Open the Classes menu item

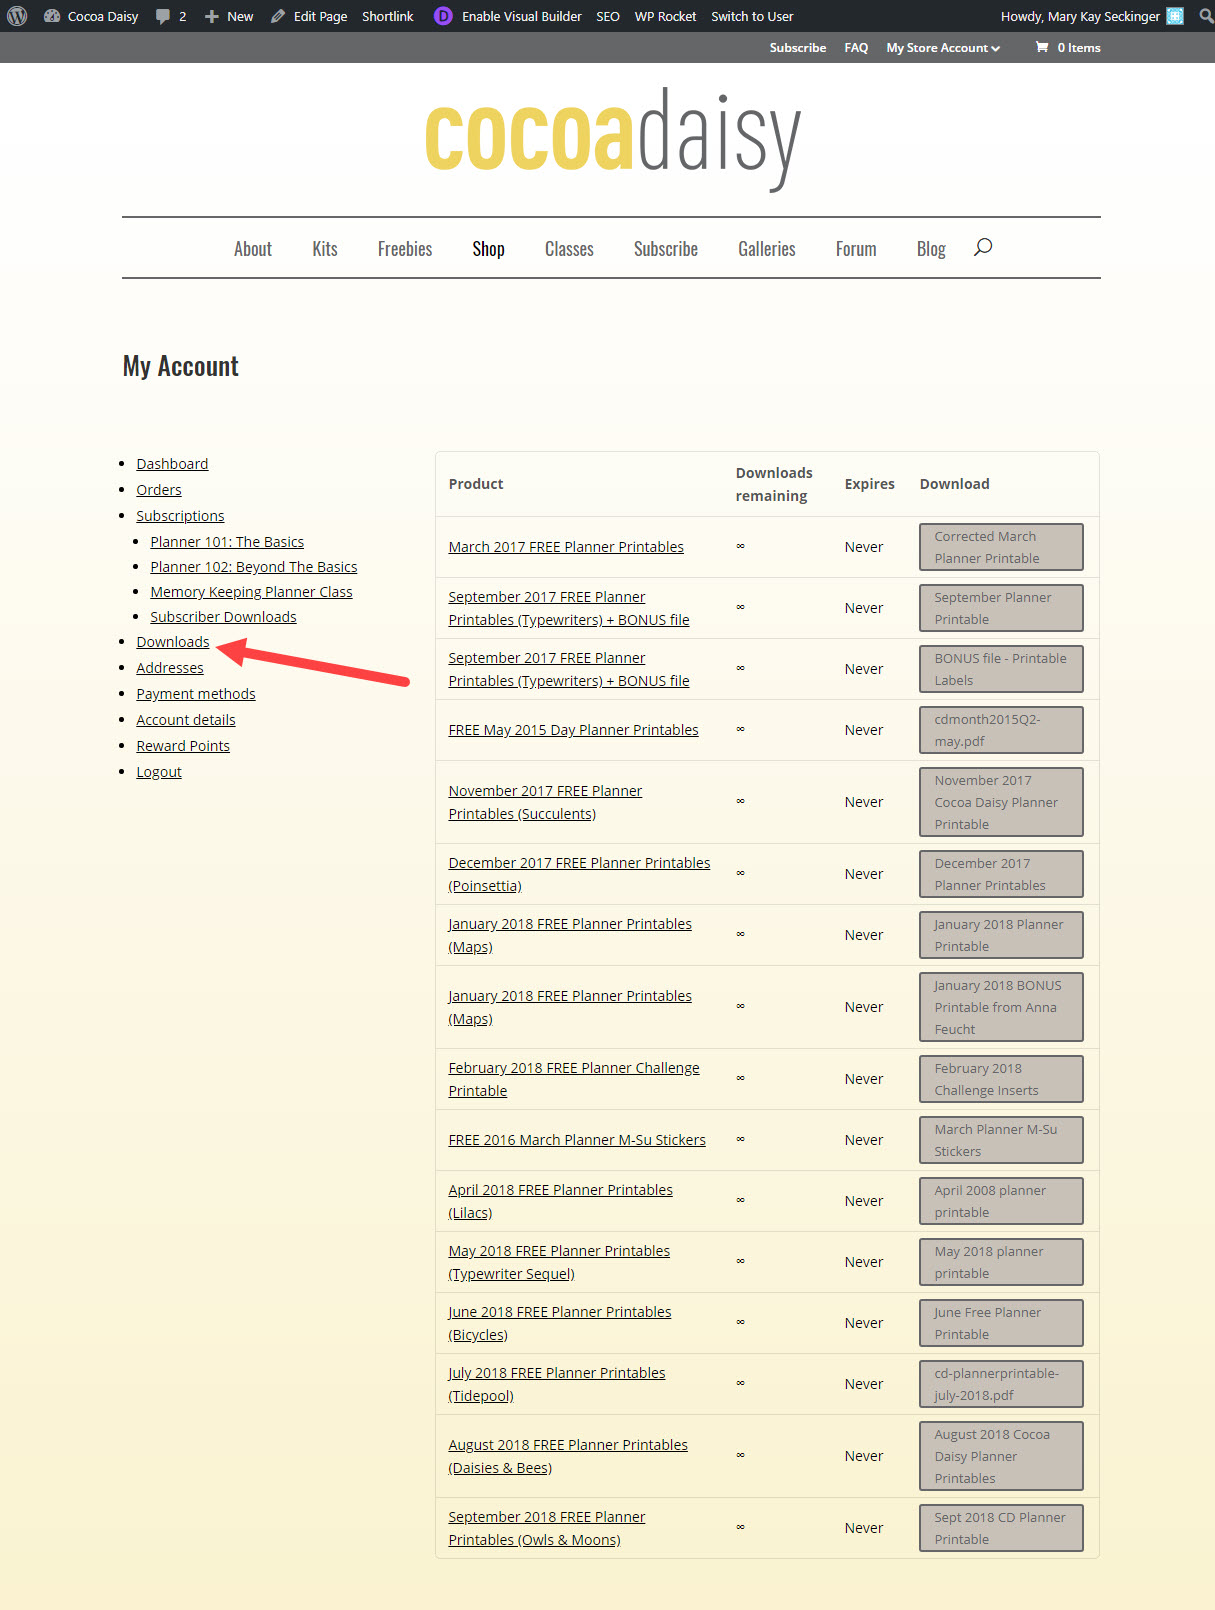(569, 249)
